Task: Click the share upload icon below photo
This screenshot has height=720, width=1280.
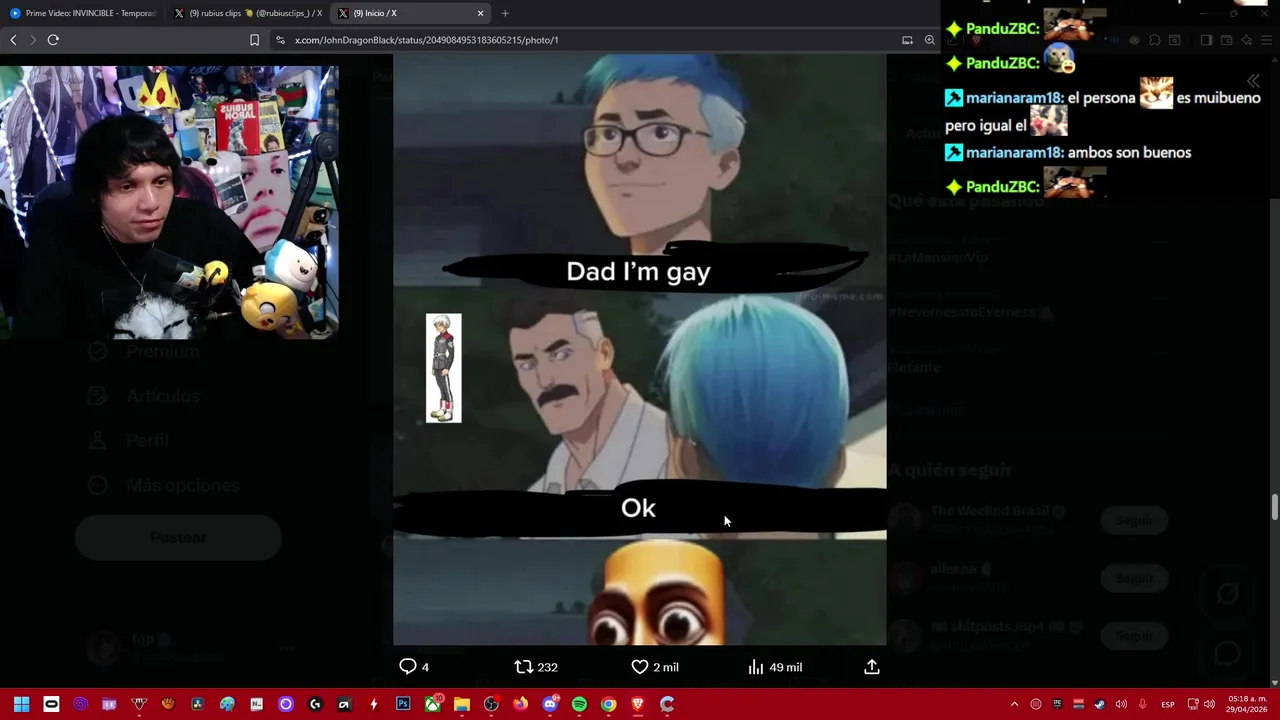Action: tap(872, 667)
